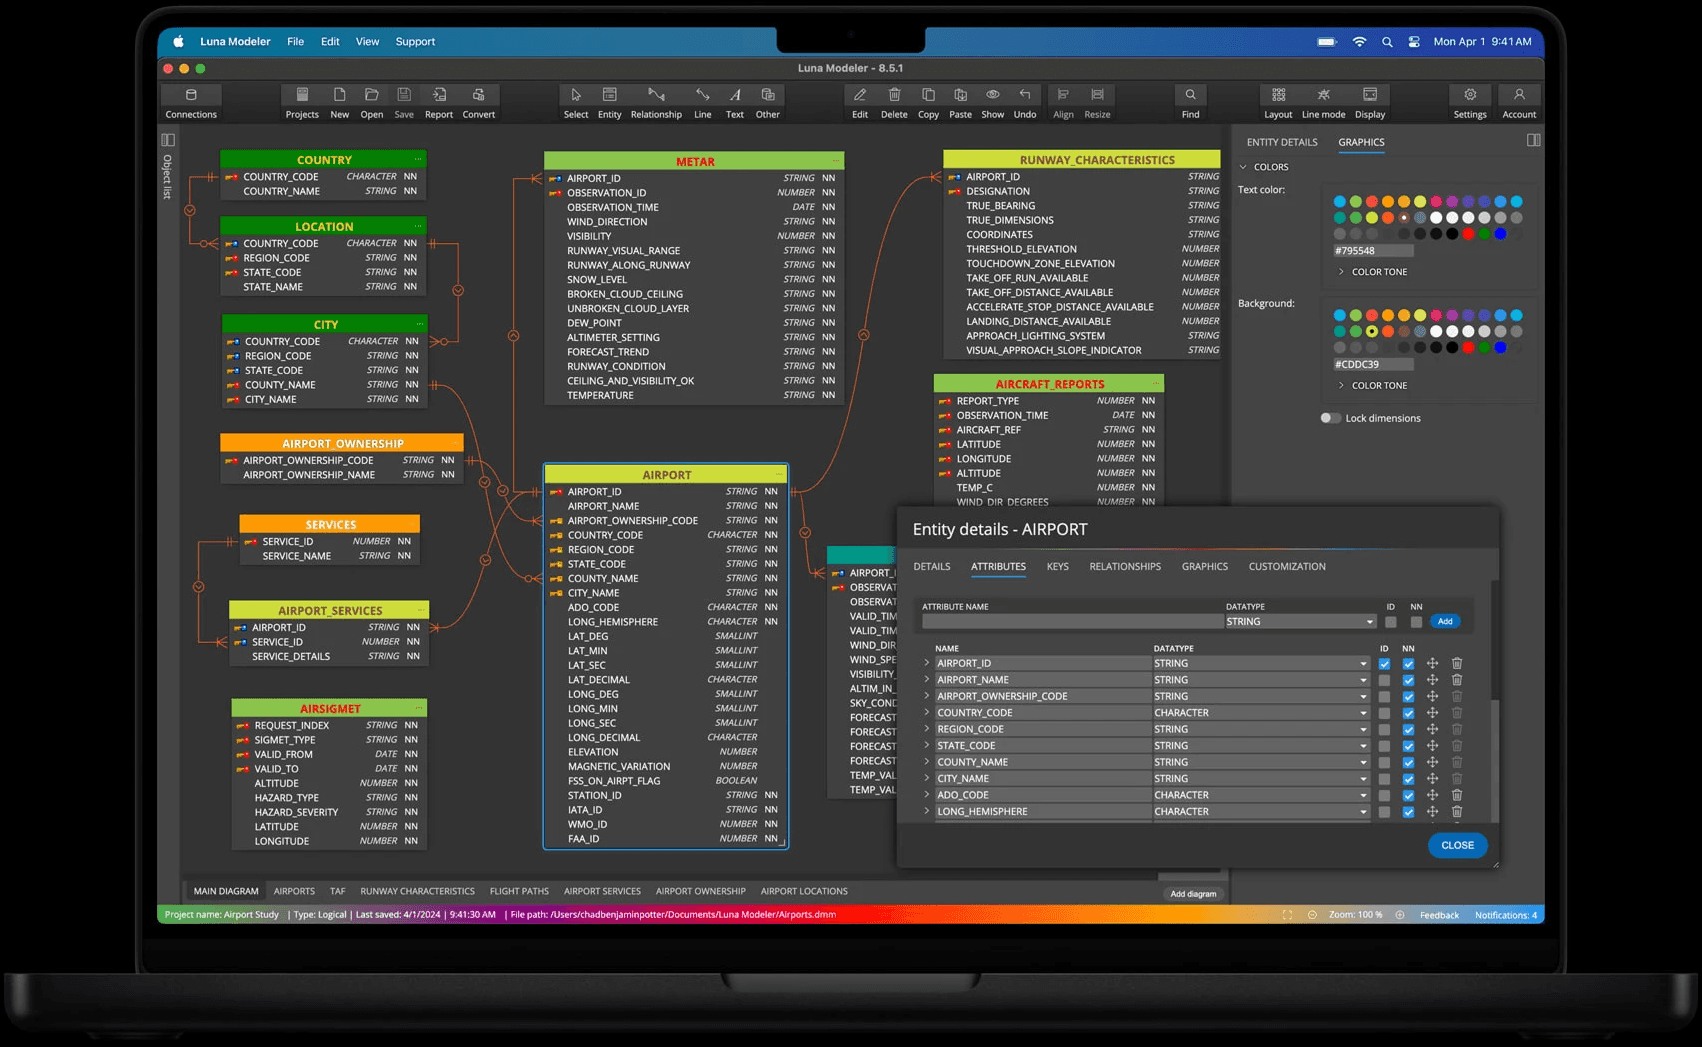
Task: Choose the Entity tool
Action: point(610,95)
